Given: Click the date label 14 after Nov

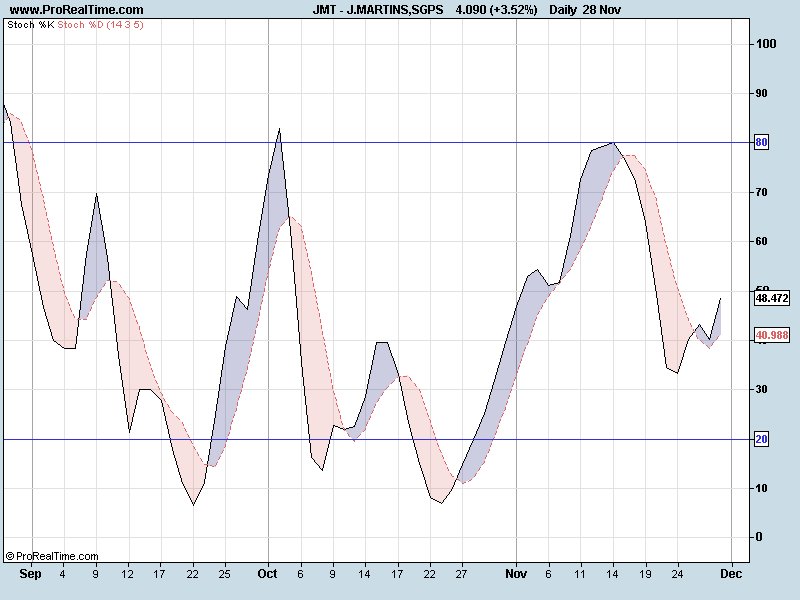Looking at the screenshot, I should pos(612,574).
